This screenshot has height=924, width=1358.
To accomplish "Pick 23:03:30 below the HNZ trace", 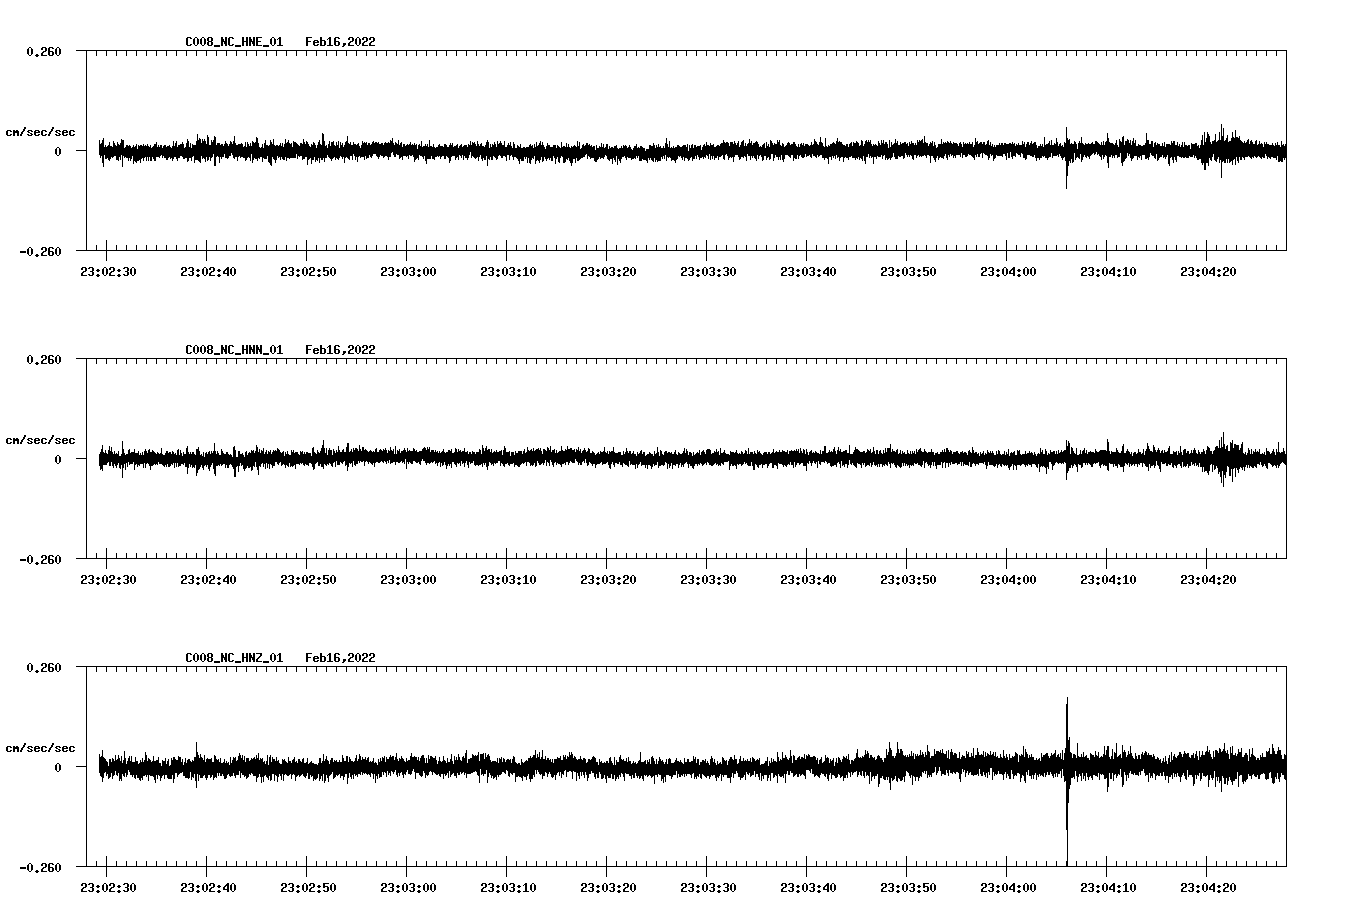I will click(708, 888).
